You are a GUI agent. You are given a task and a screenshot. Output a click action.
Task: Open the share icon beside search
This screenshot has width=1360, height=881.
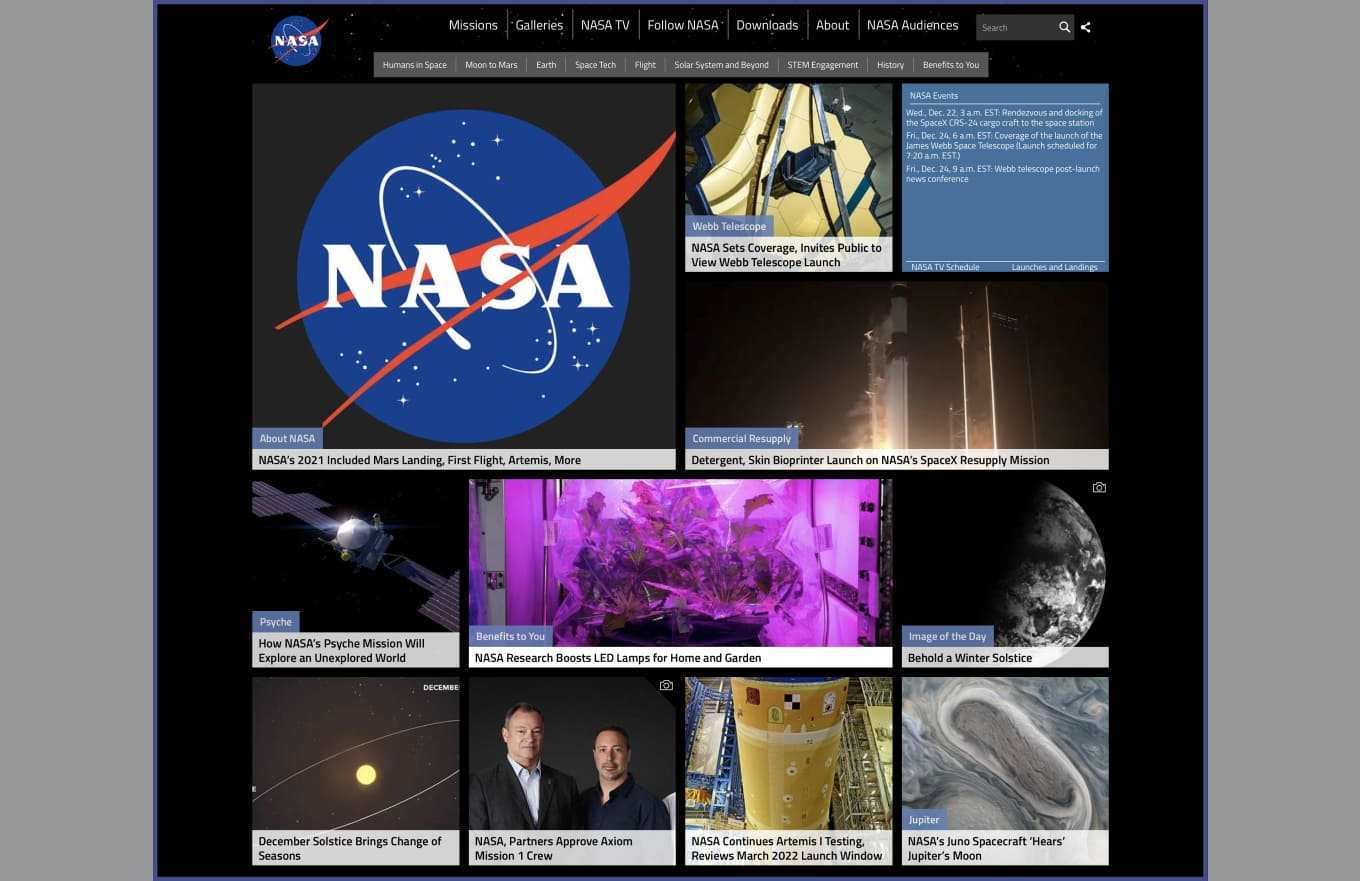pyautogui.click(x=1086, y=28)
